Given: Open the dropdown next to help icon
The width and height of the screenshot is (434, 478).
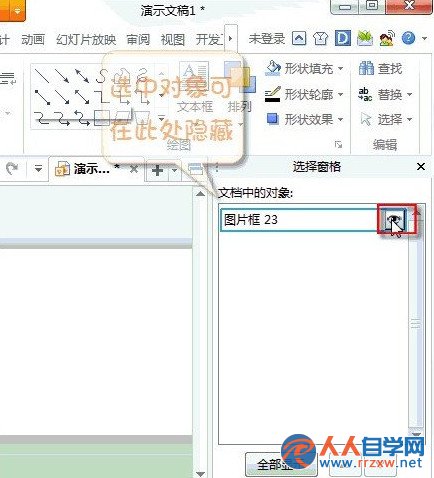Looking at the screenshot, I should pyautogui.click(x=424, y=39).
